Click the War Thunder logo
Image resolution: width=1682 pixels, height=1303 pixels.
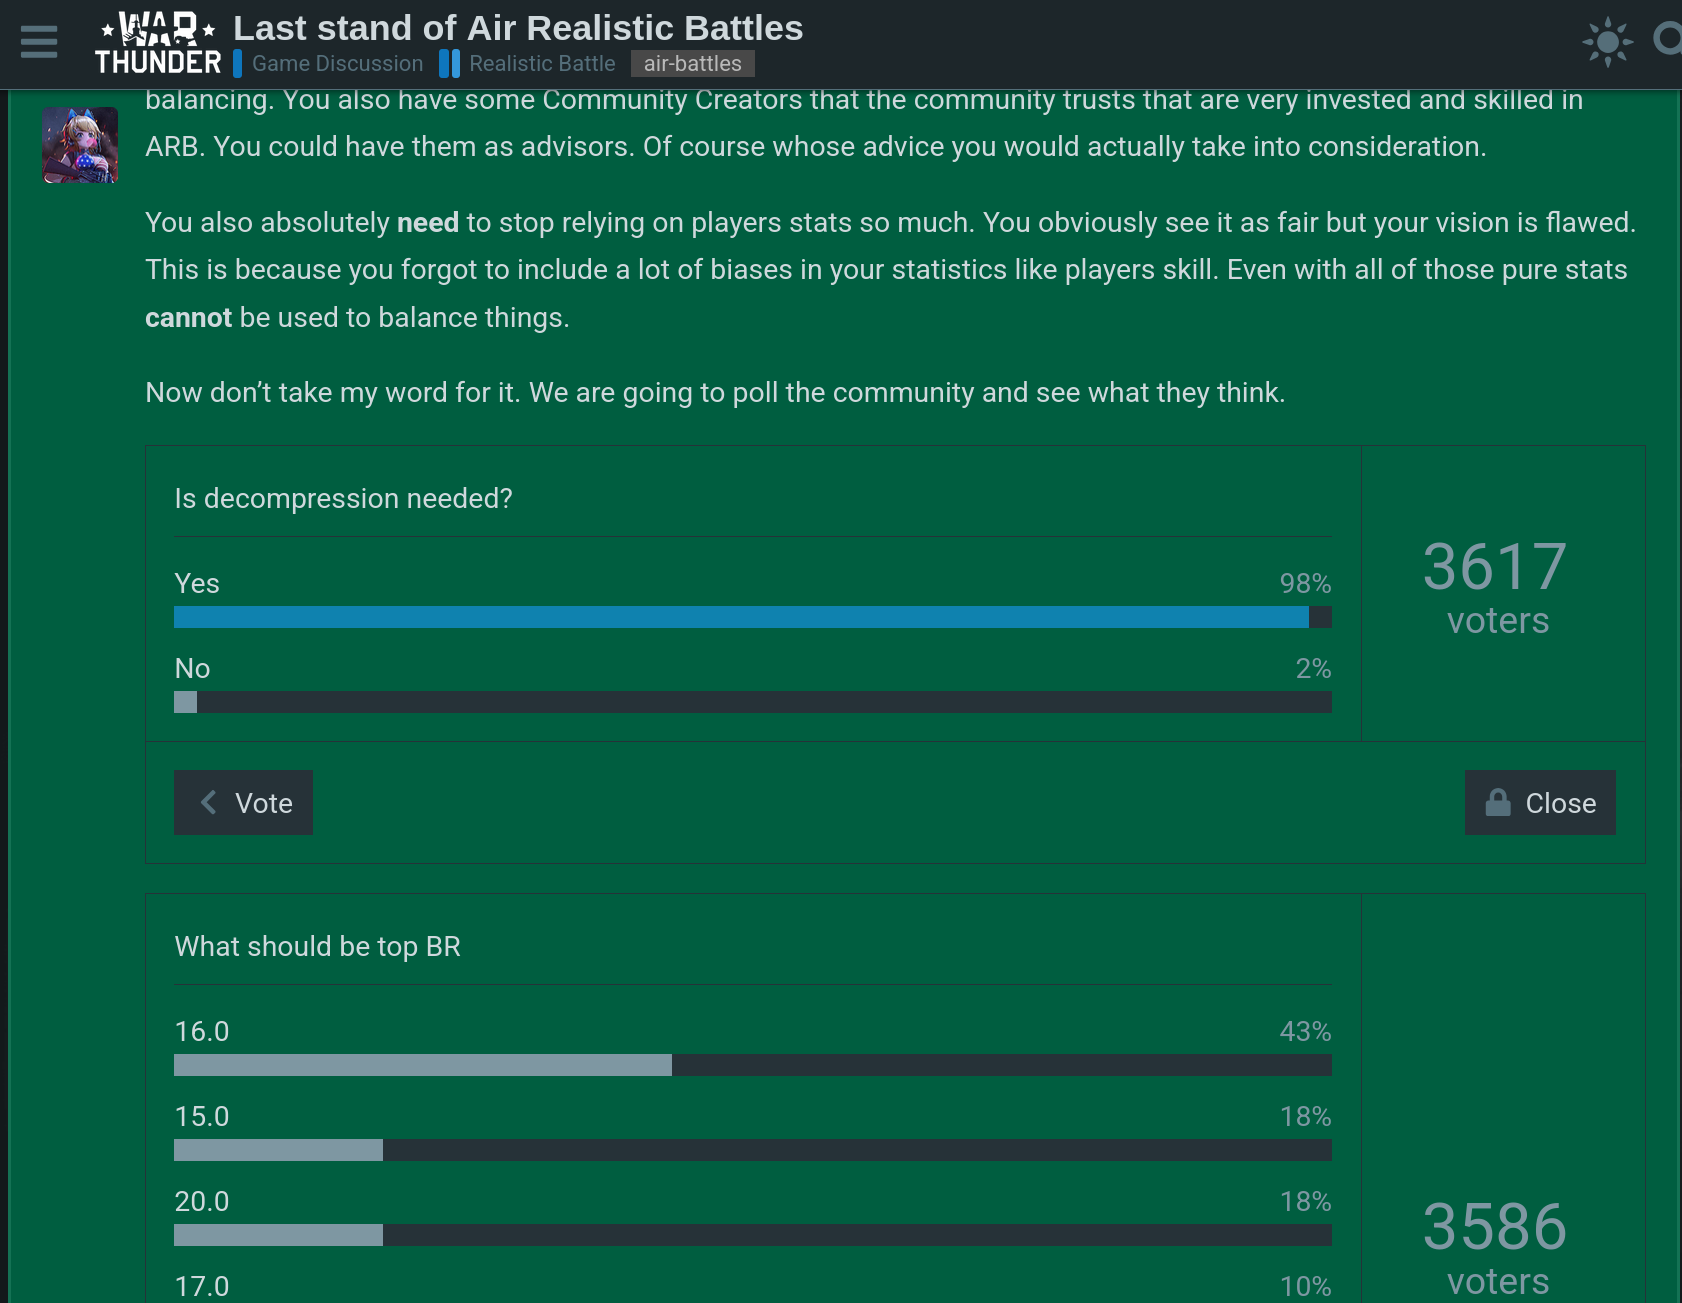[x=158, y=44]
